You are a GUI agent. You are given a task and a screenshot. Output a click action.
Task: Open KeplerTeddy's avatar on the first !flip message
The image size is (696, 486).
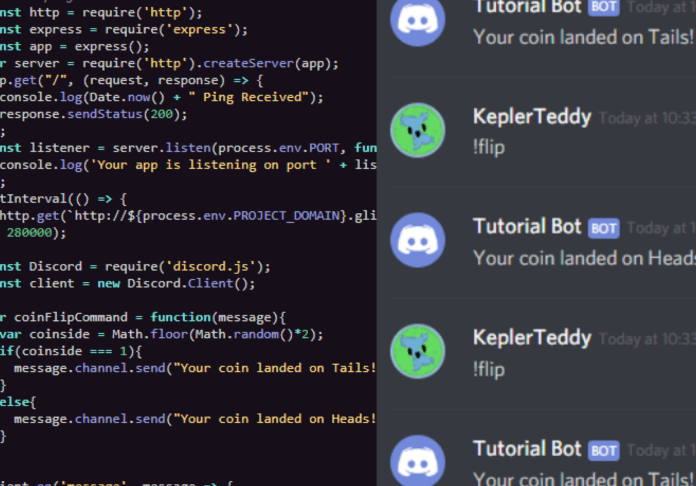[422, 129]
